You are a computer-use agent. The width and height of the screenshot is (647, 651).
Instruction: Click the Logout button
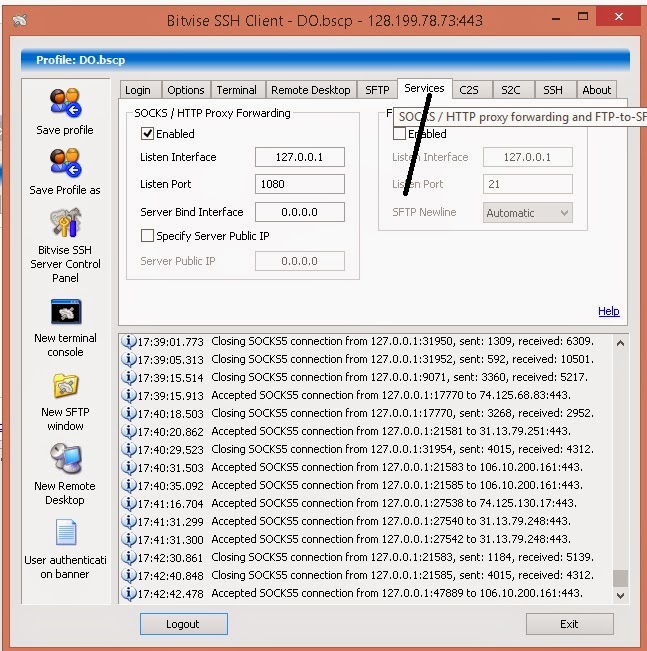[184, 624]
